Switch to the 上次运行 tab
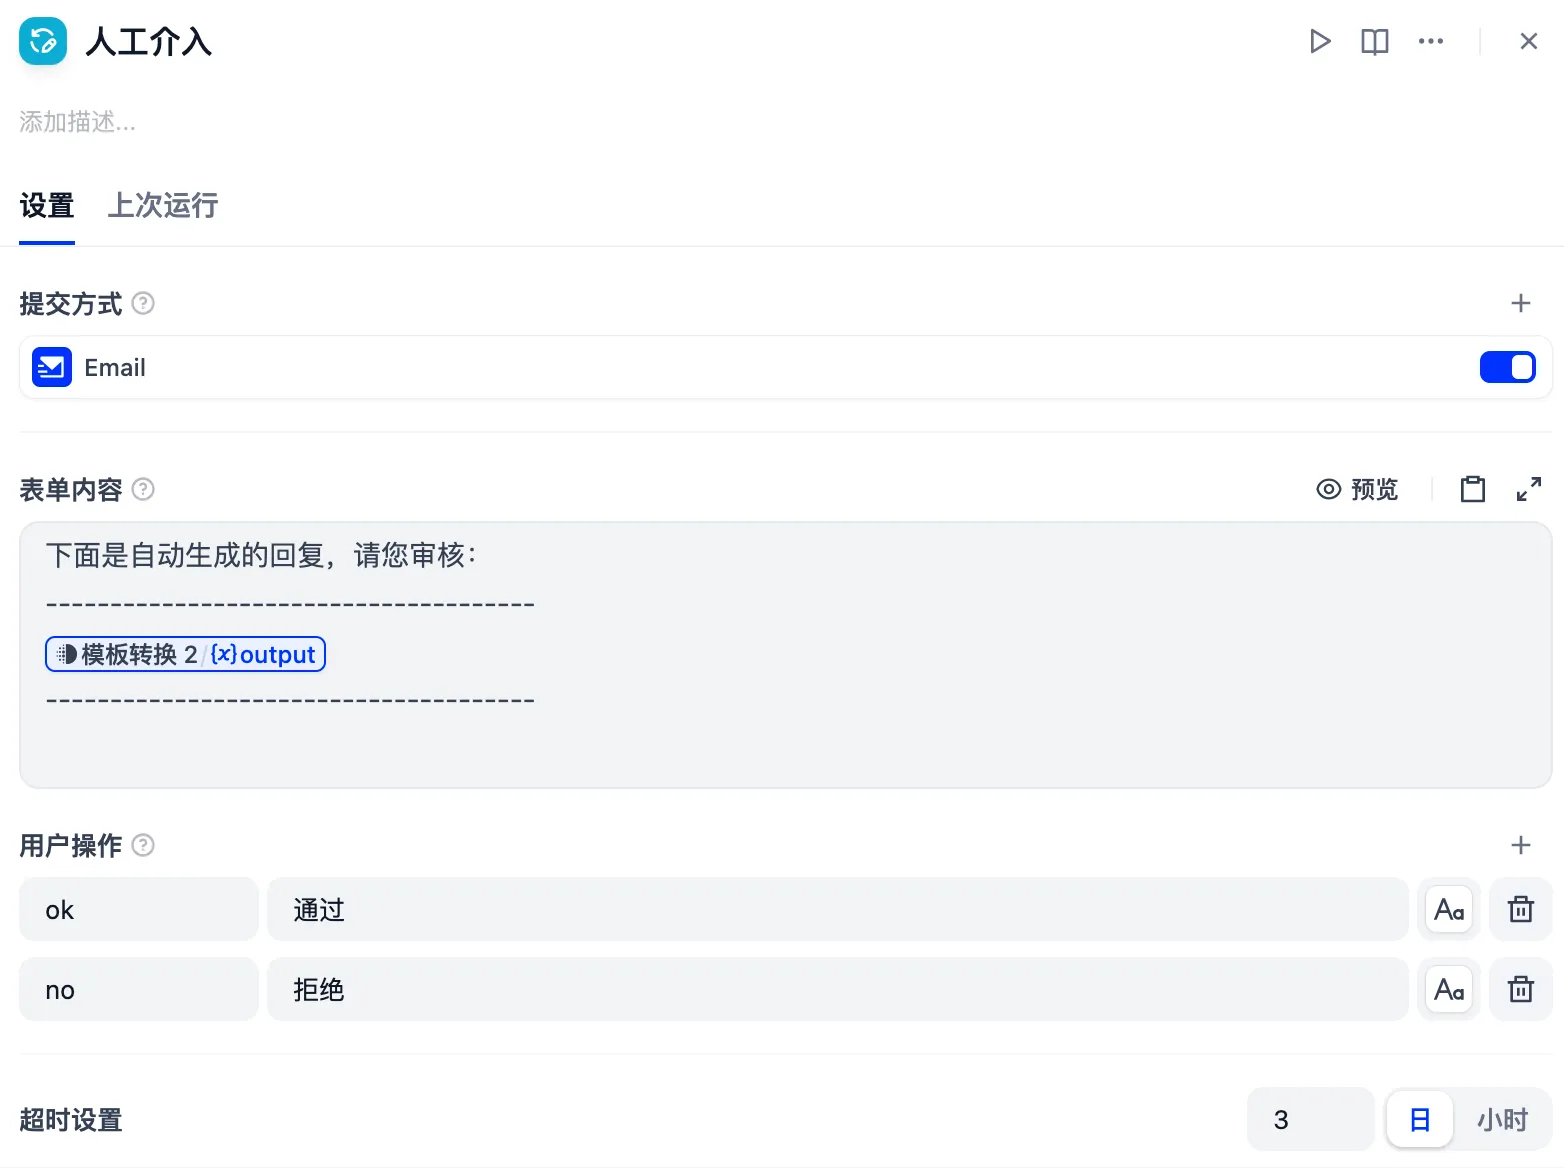Image resolution: width=1564 pixels, height=1170 pixels. (x=163, y=205)
